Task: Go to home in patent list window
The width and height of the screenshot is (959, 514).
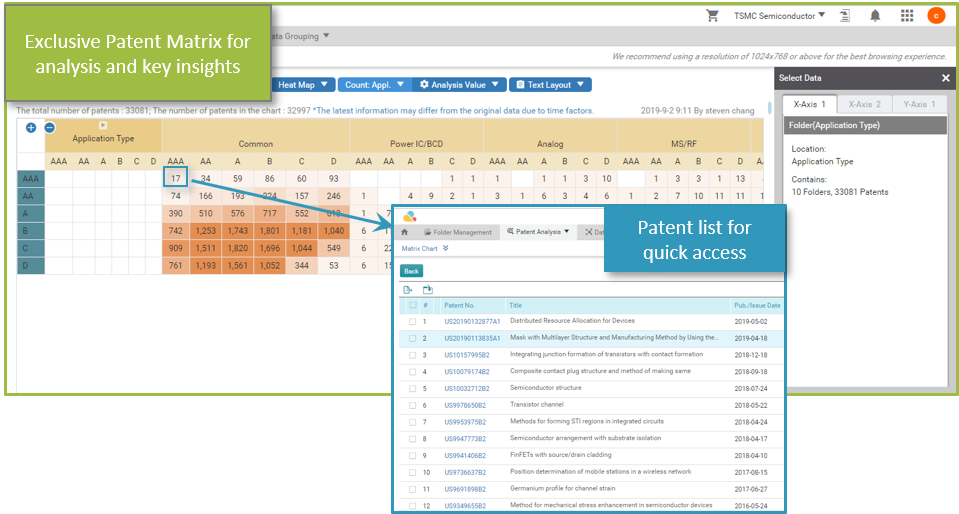Action: [x=404, y=232]
